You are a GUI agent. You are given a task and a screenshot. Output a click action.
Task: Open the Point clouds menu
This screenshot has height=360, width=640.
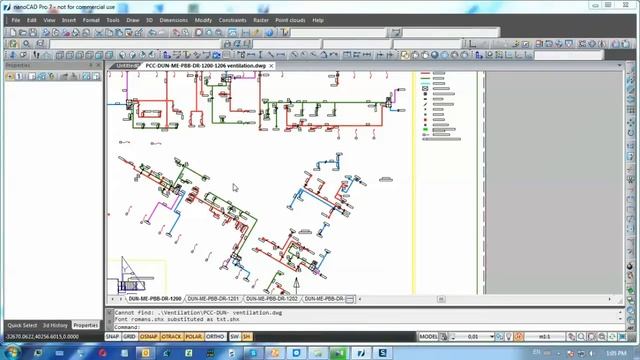(290, 20)
